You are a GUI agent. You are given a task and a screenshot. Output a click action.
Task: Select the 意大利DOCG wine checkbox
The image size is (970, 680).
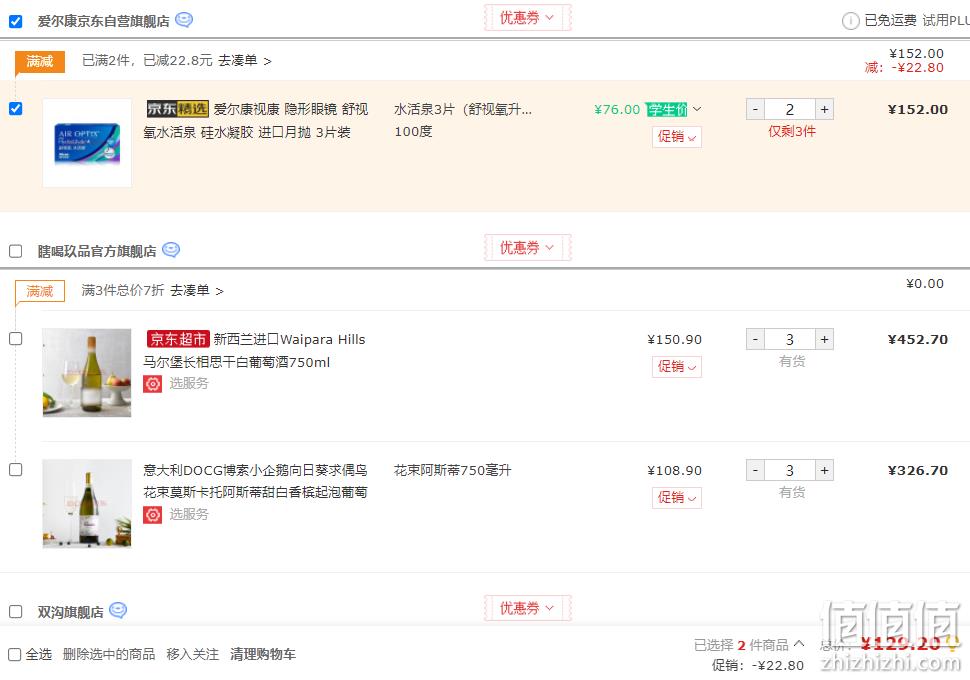(15, 470)
